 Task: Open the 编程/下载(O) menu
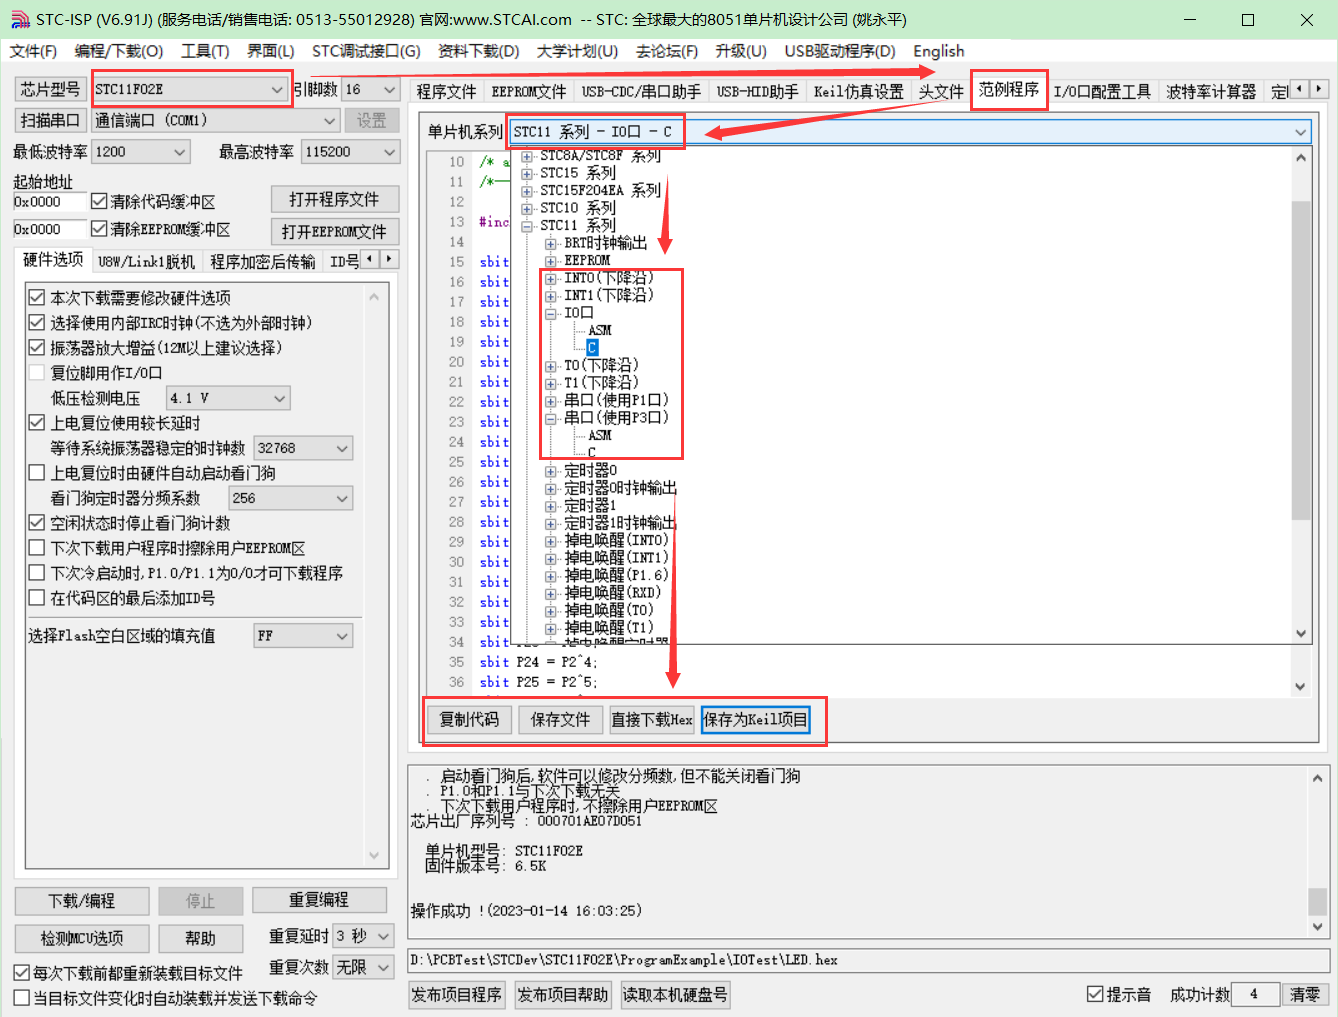119,51
